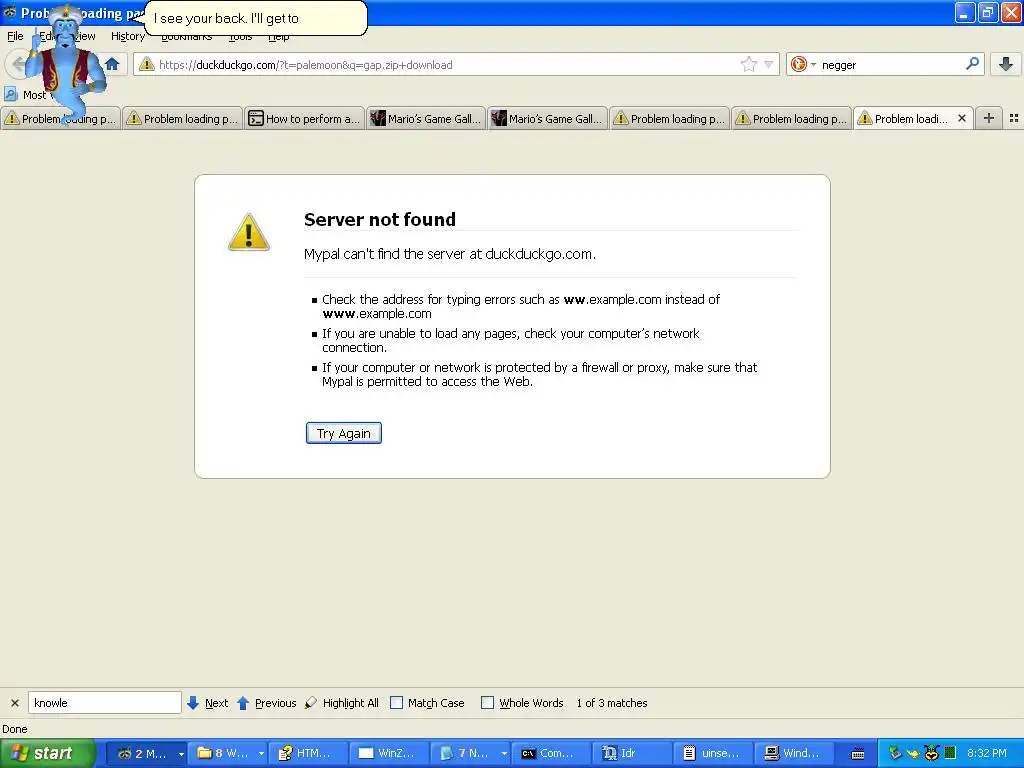Find Previous match button
The image size is (1024, 768).
pos(266,703)
